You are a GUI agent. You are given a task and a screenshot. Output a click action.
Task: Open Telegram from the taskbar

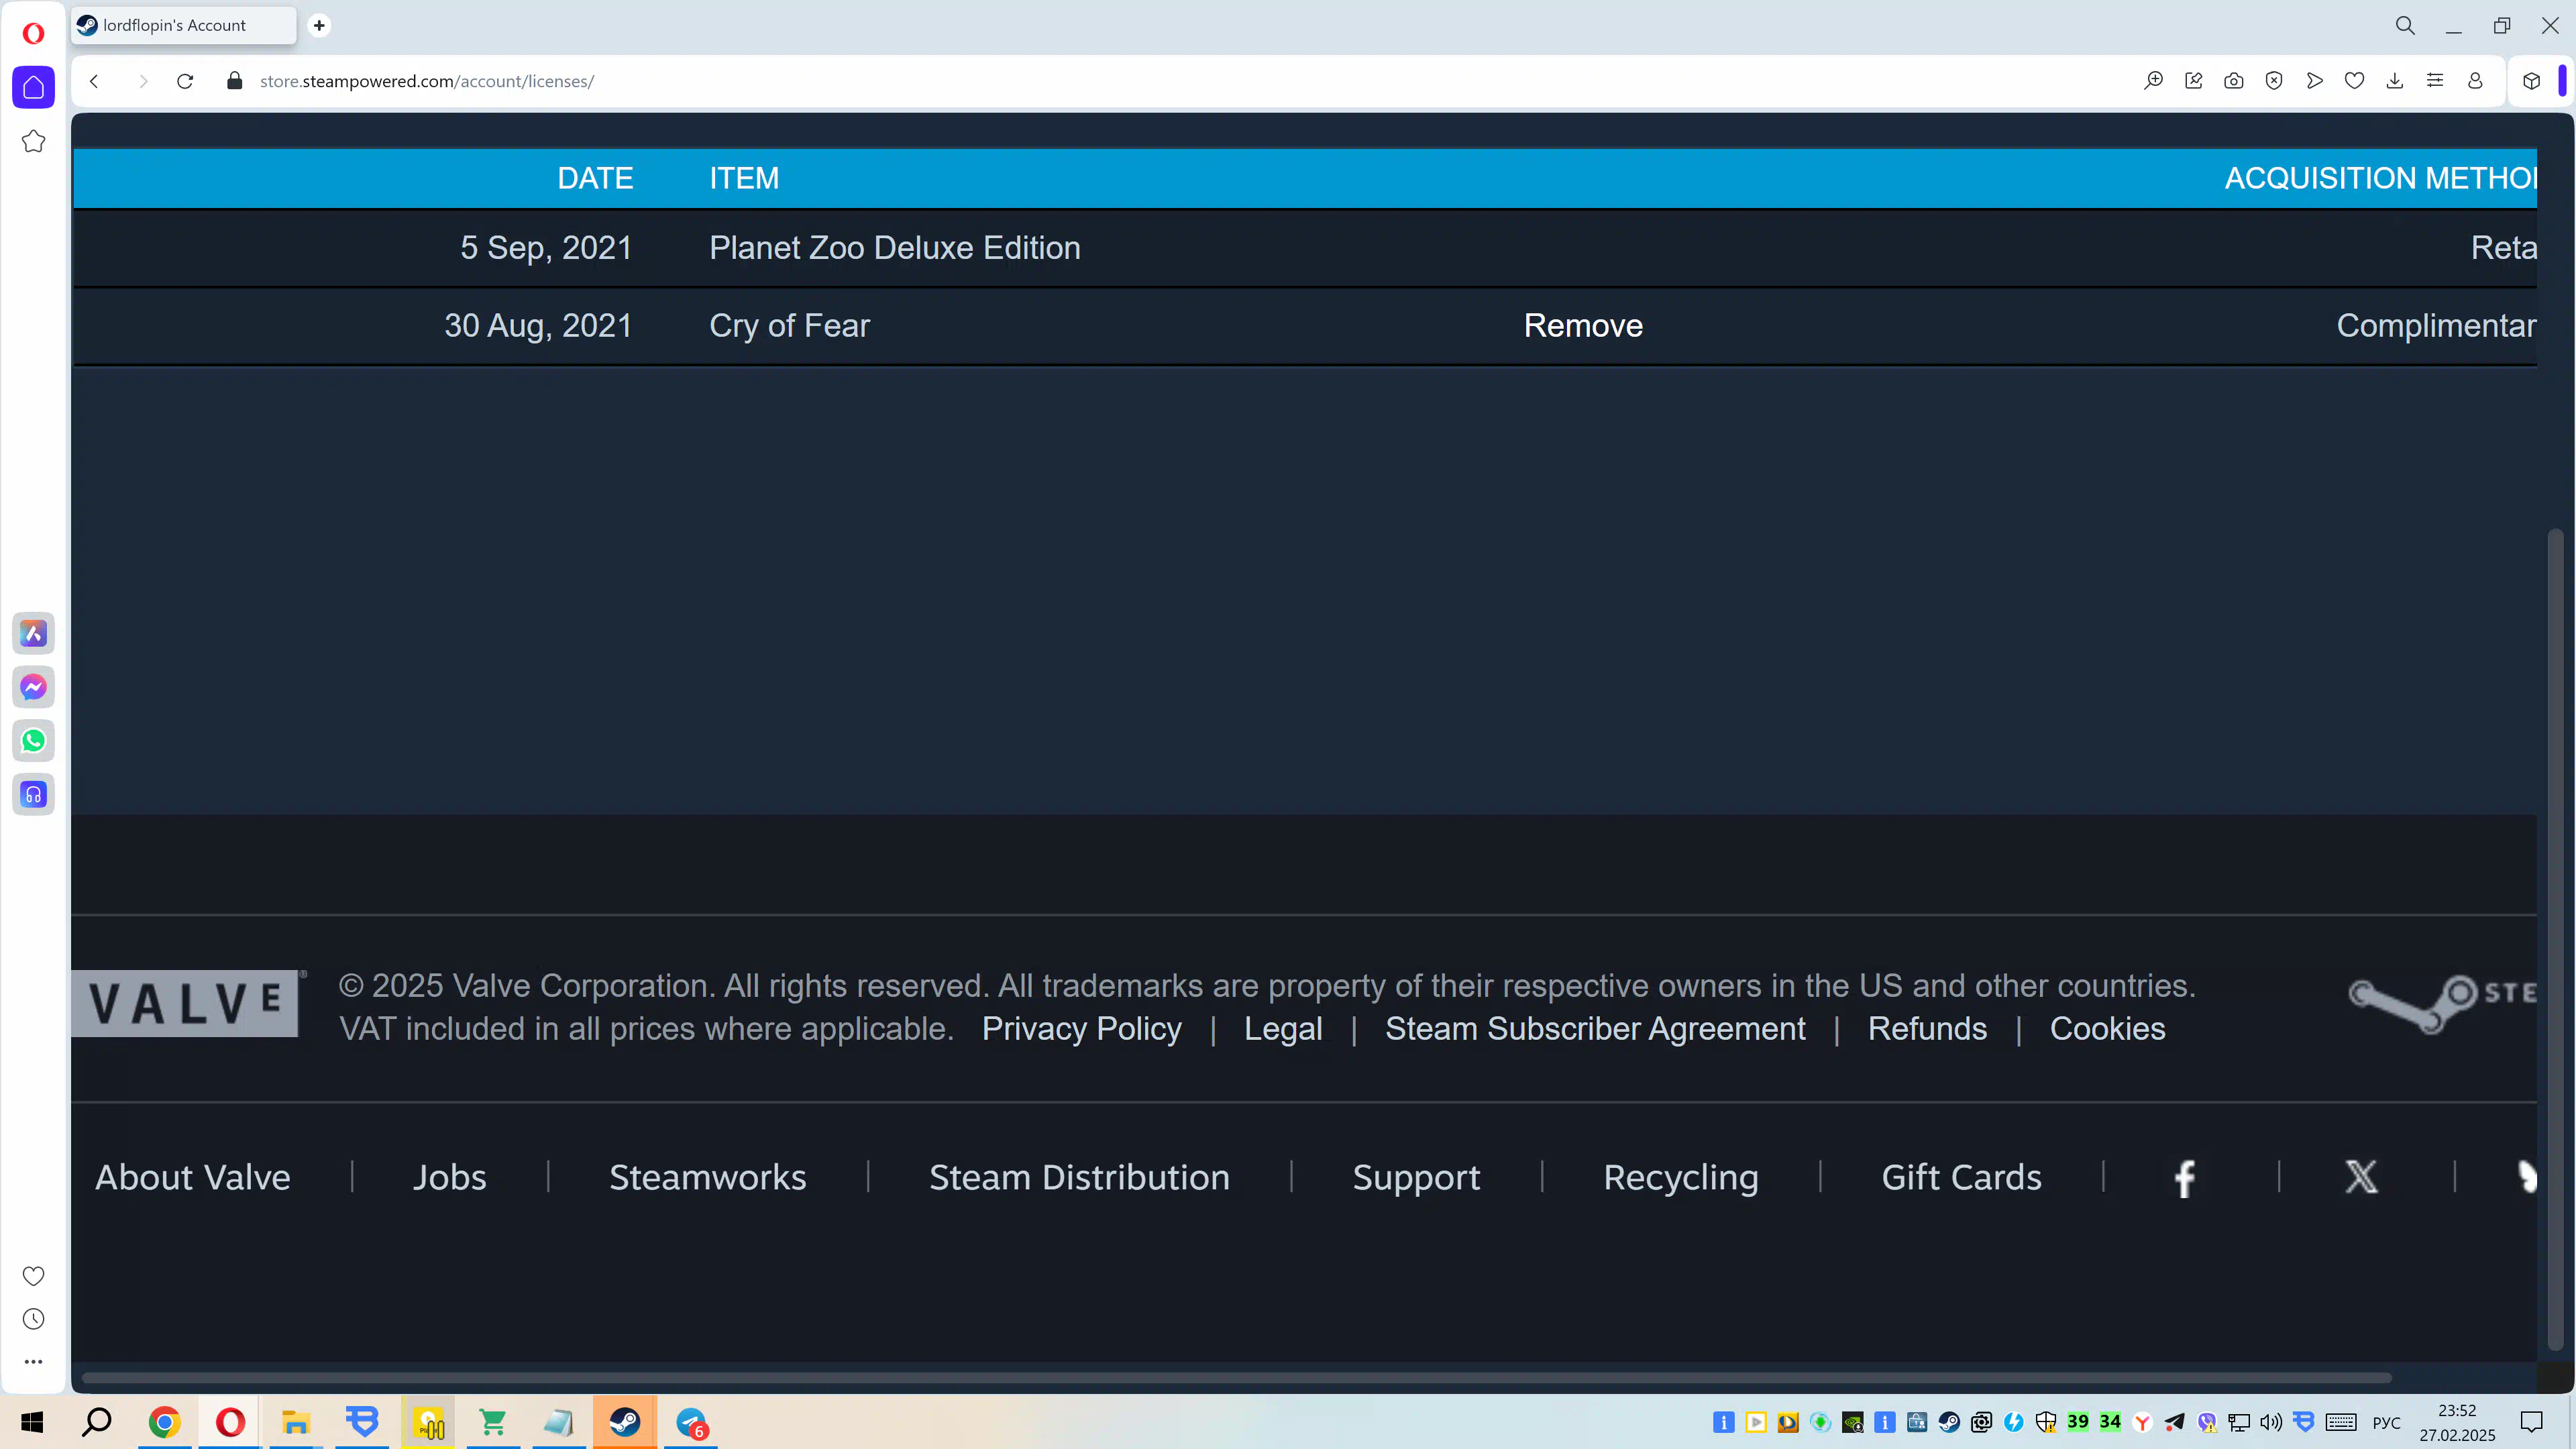coord(691,1422)
